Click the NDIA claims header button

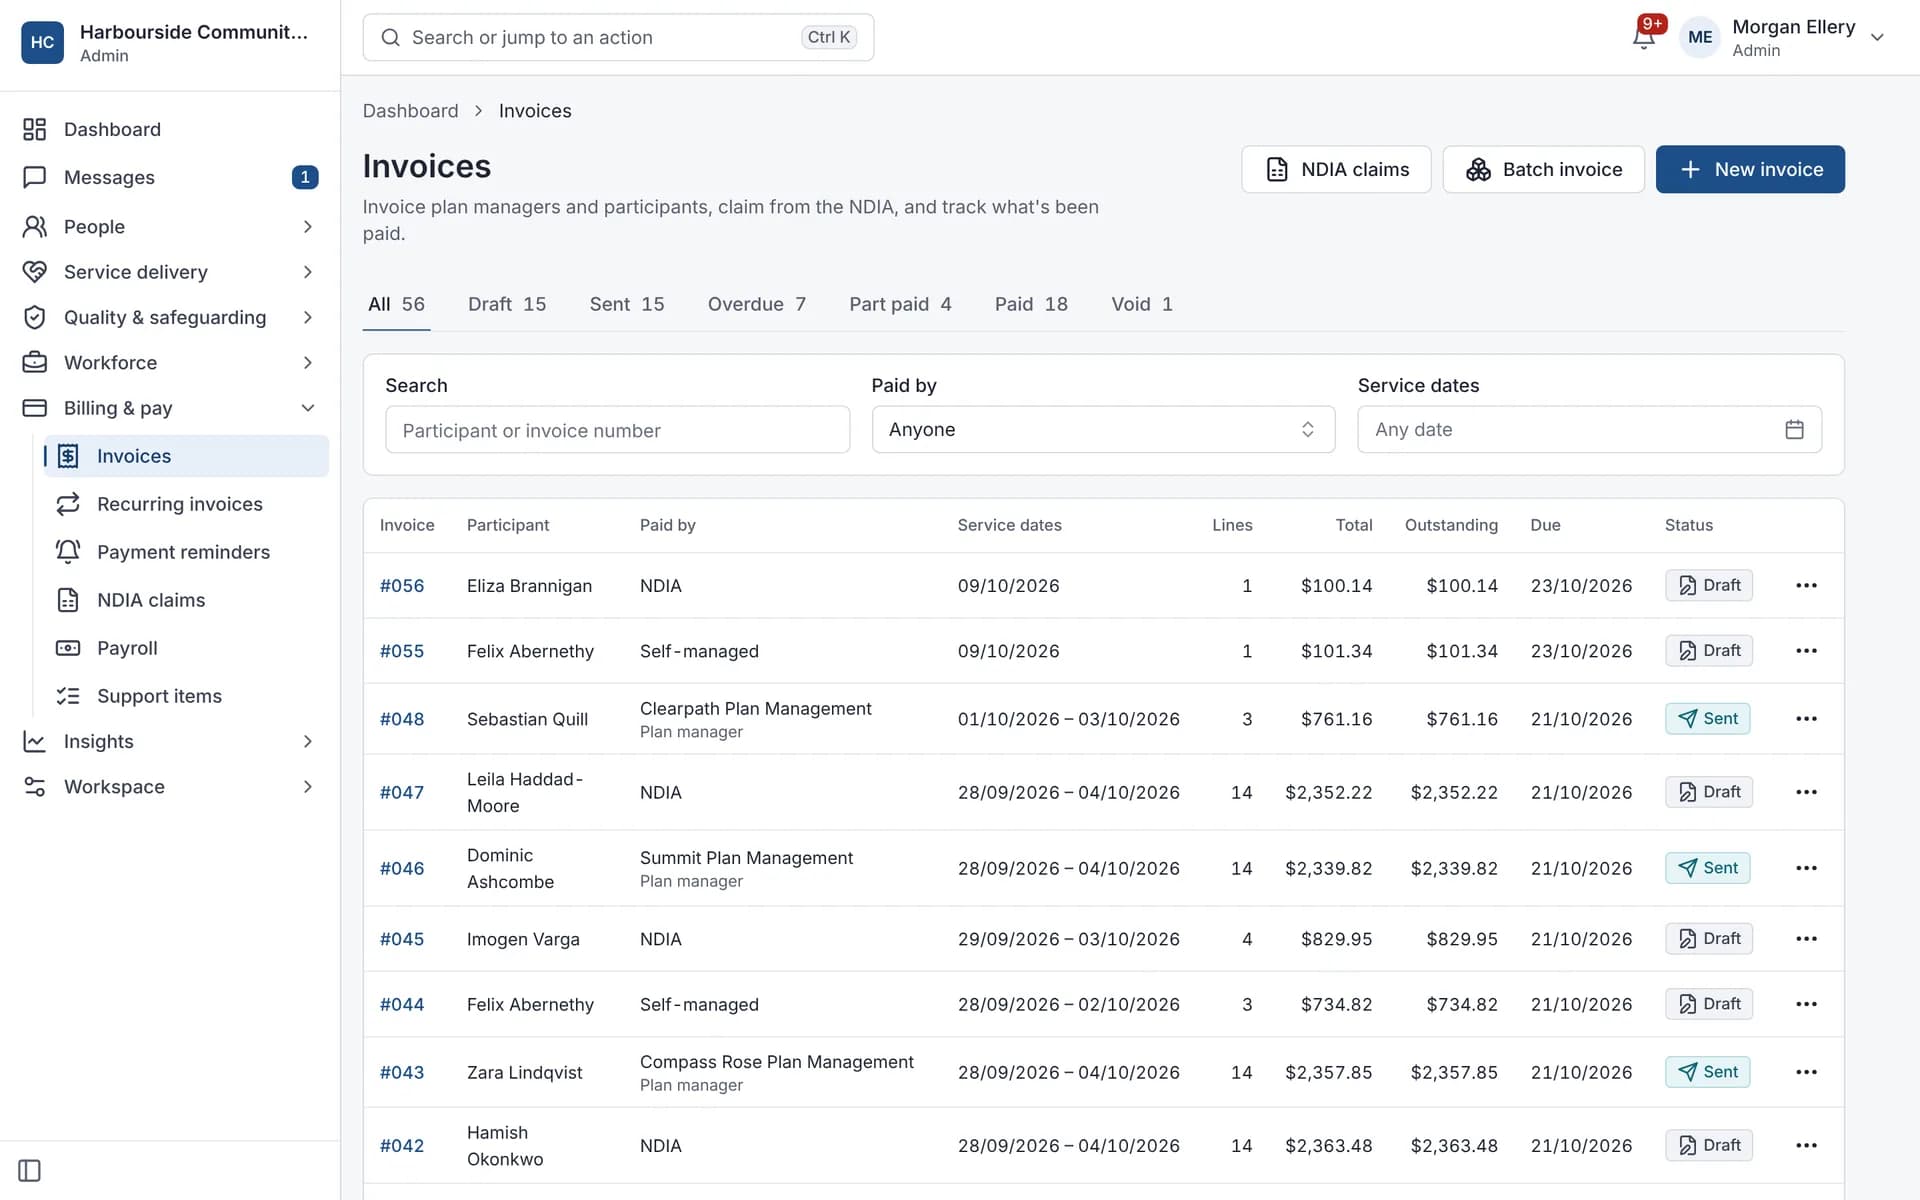coord(1336,169)
